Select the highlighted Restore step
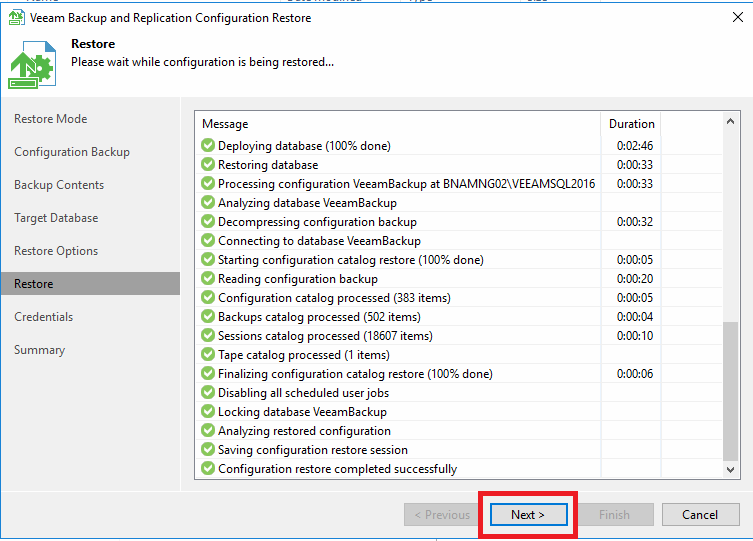Viewport: 753px width, 541px height. 90,284
